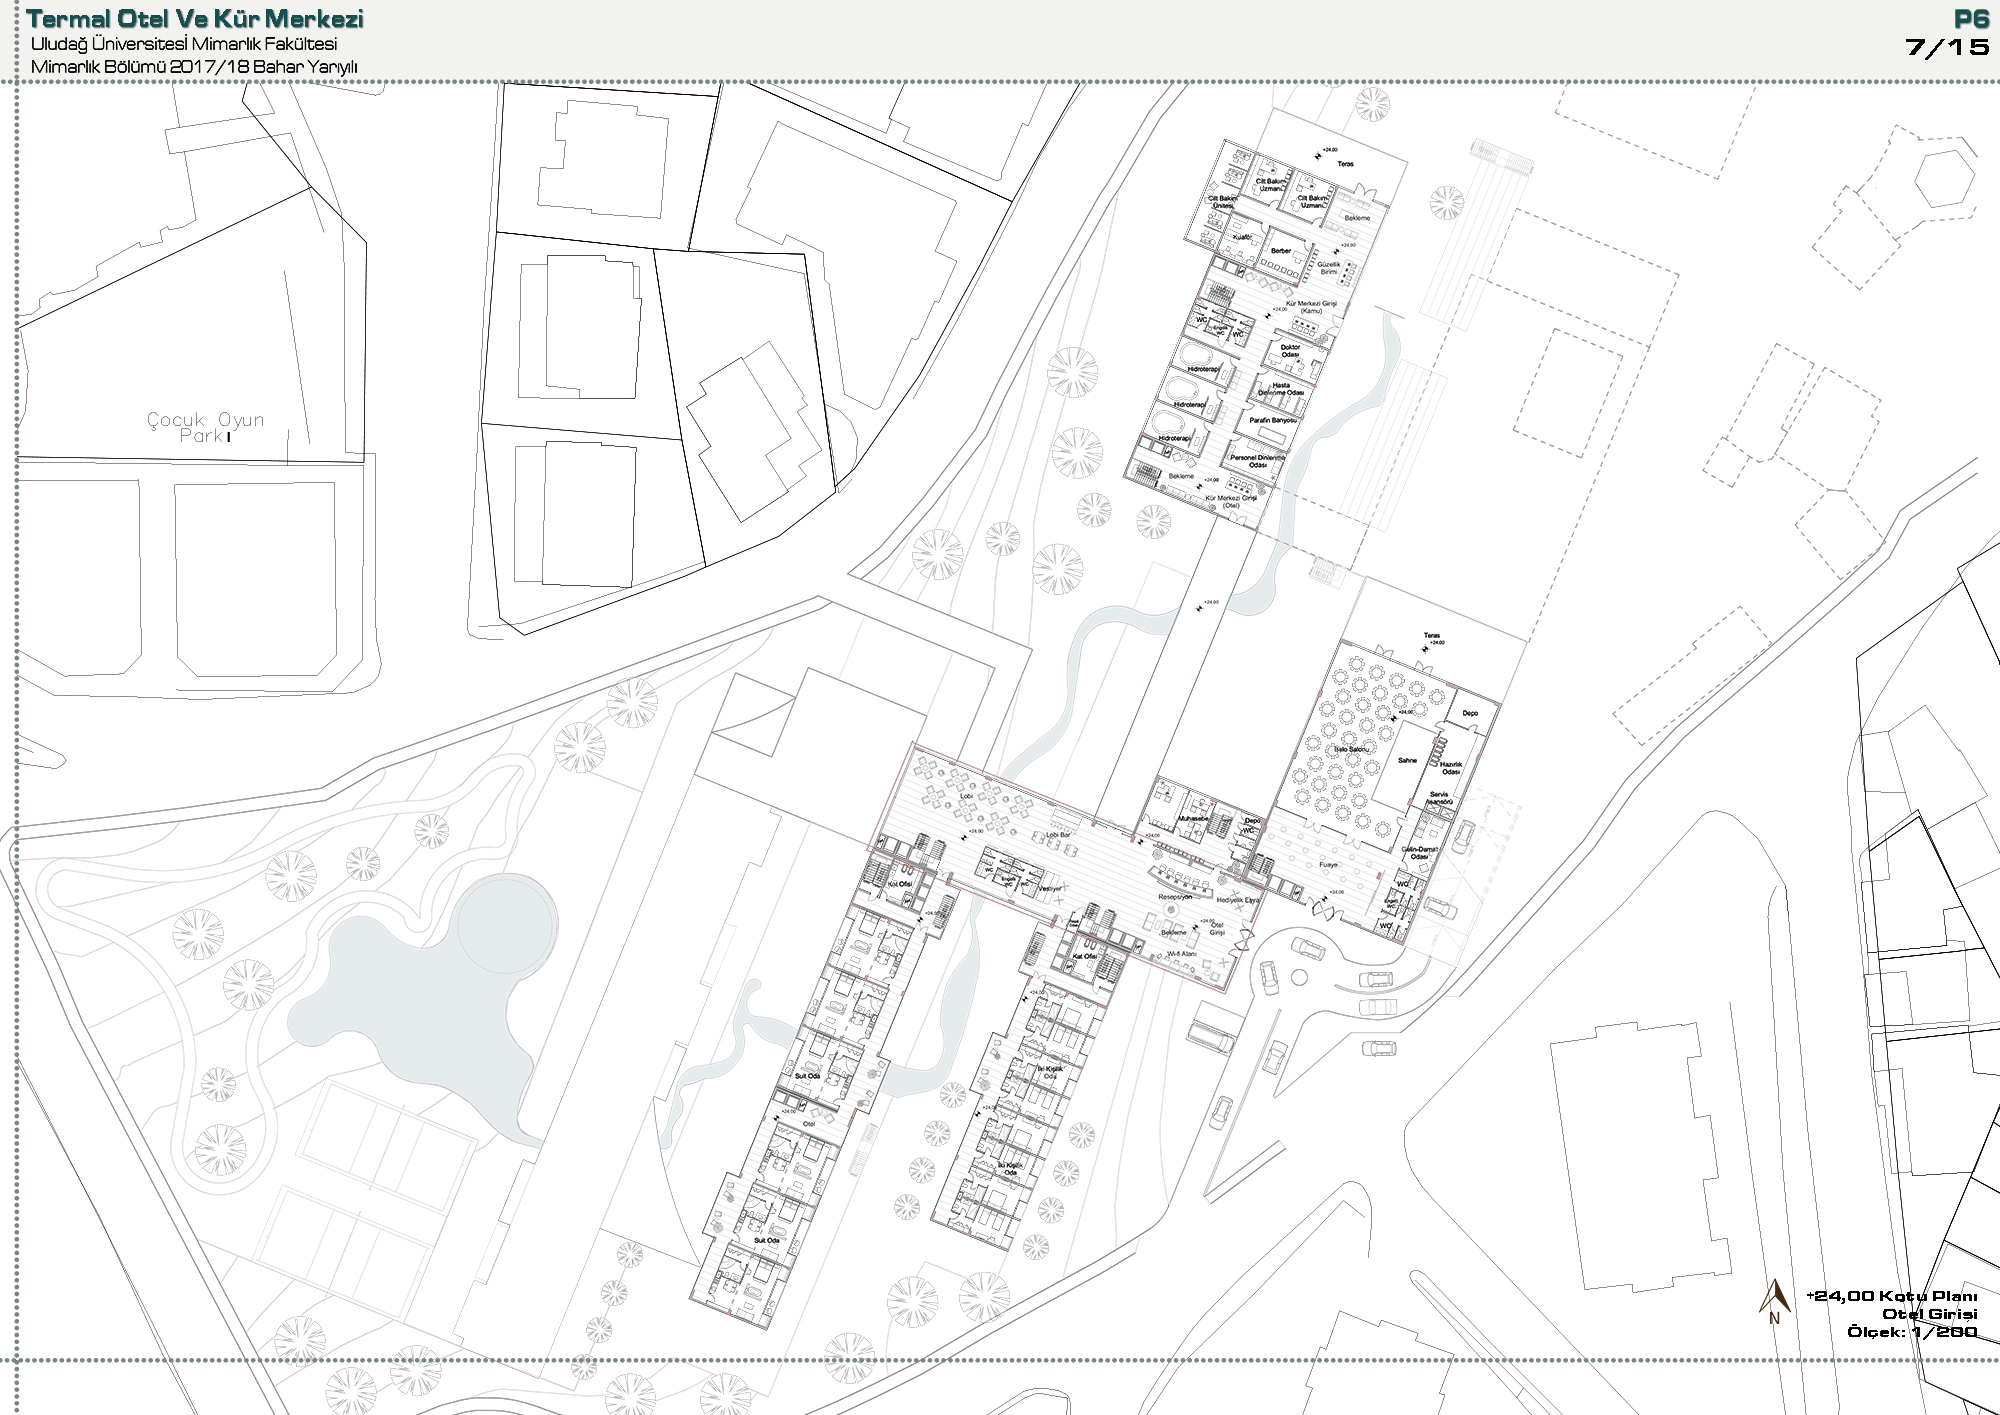The image size is (2000, 1415).
Task: Select the +24,00 Kotu Planı caption
Action: coord(1892,1296)
